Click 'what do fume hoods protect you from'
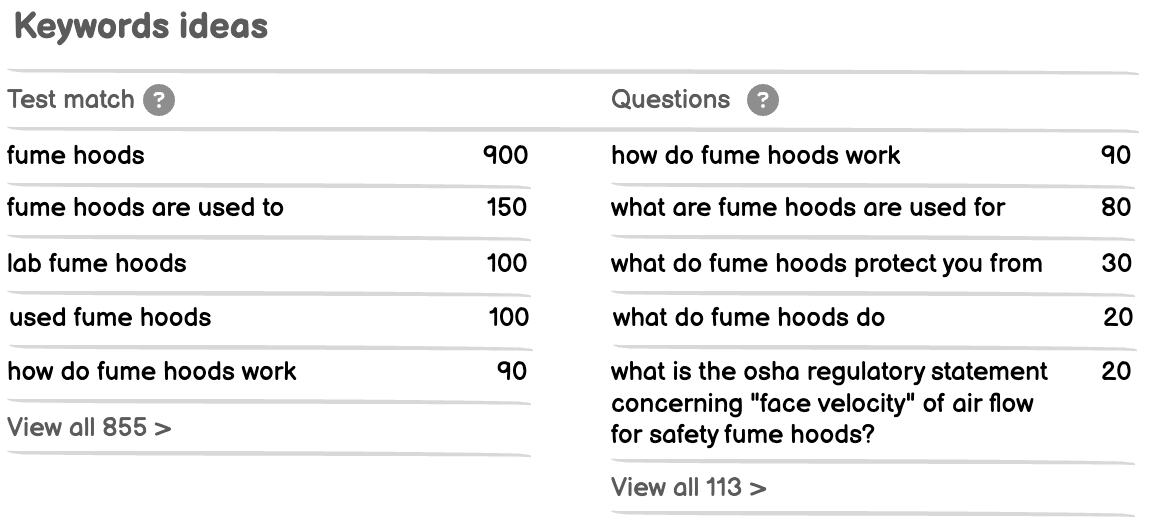The height and width of the screenshot is (531, 1156). click(826, 263)
